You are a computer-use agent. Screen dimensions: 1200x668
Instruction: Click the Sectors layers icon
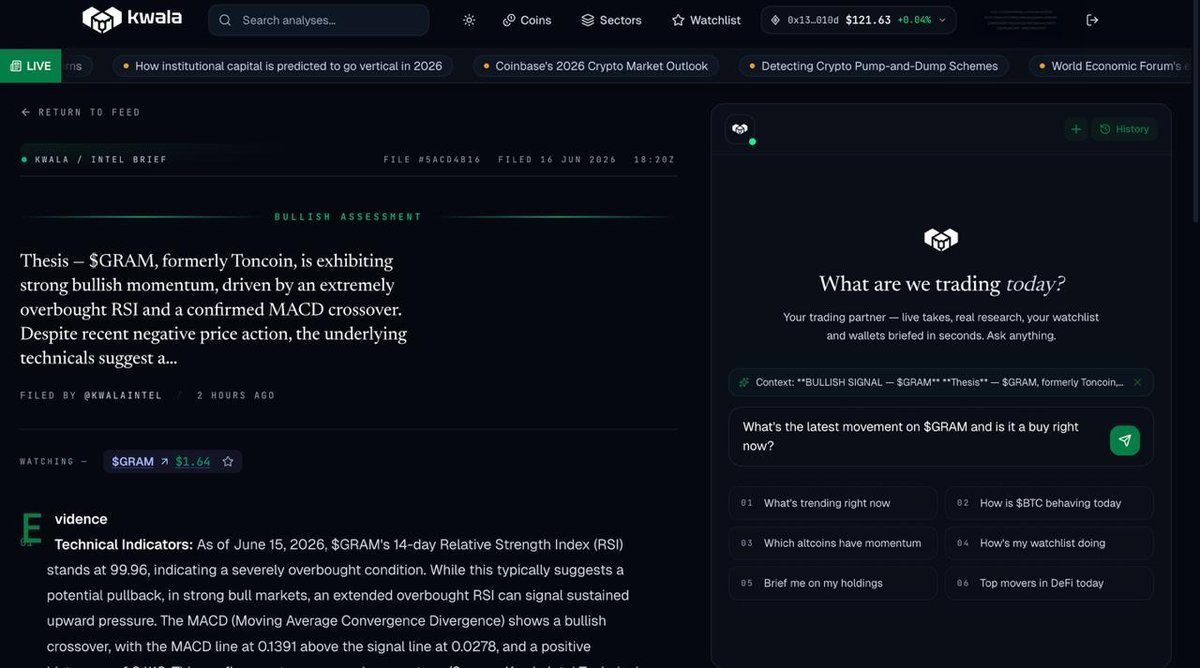pyautogui.click(x=588, y=20)
